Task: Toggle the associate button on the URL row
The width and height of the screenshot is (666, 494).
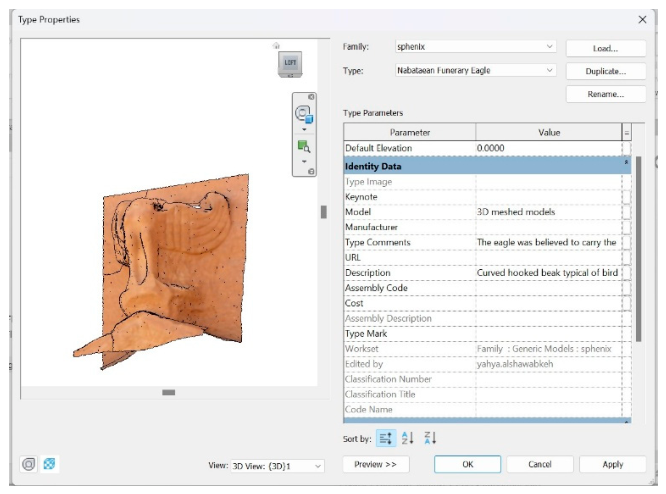Action: coord(626,258)
